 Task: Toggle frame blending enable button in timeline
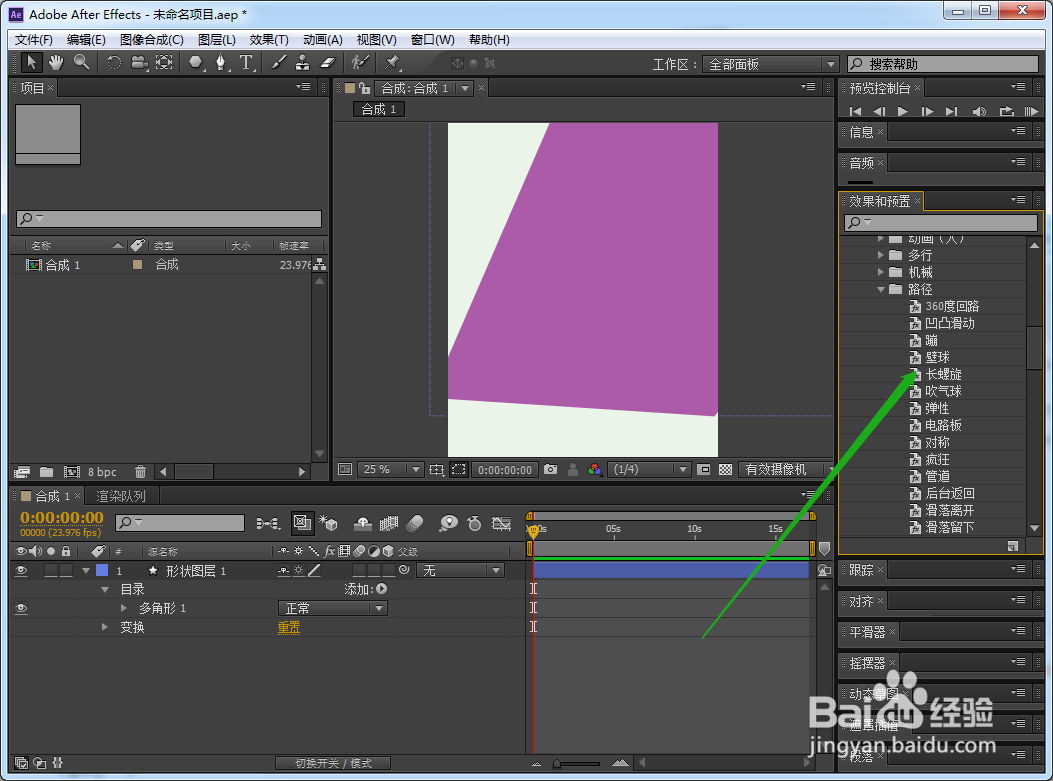[389, 523]
